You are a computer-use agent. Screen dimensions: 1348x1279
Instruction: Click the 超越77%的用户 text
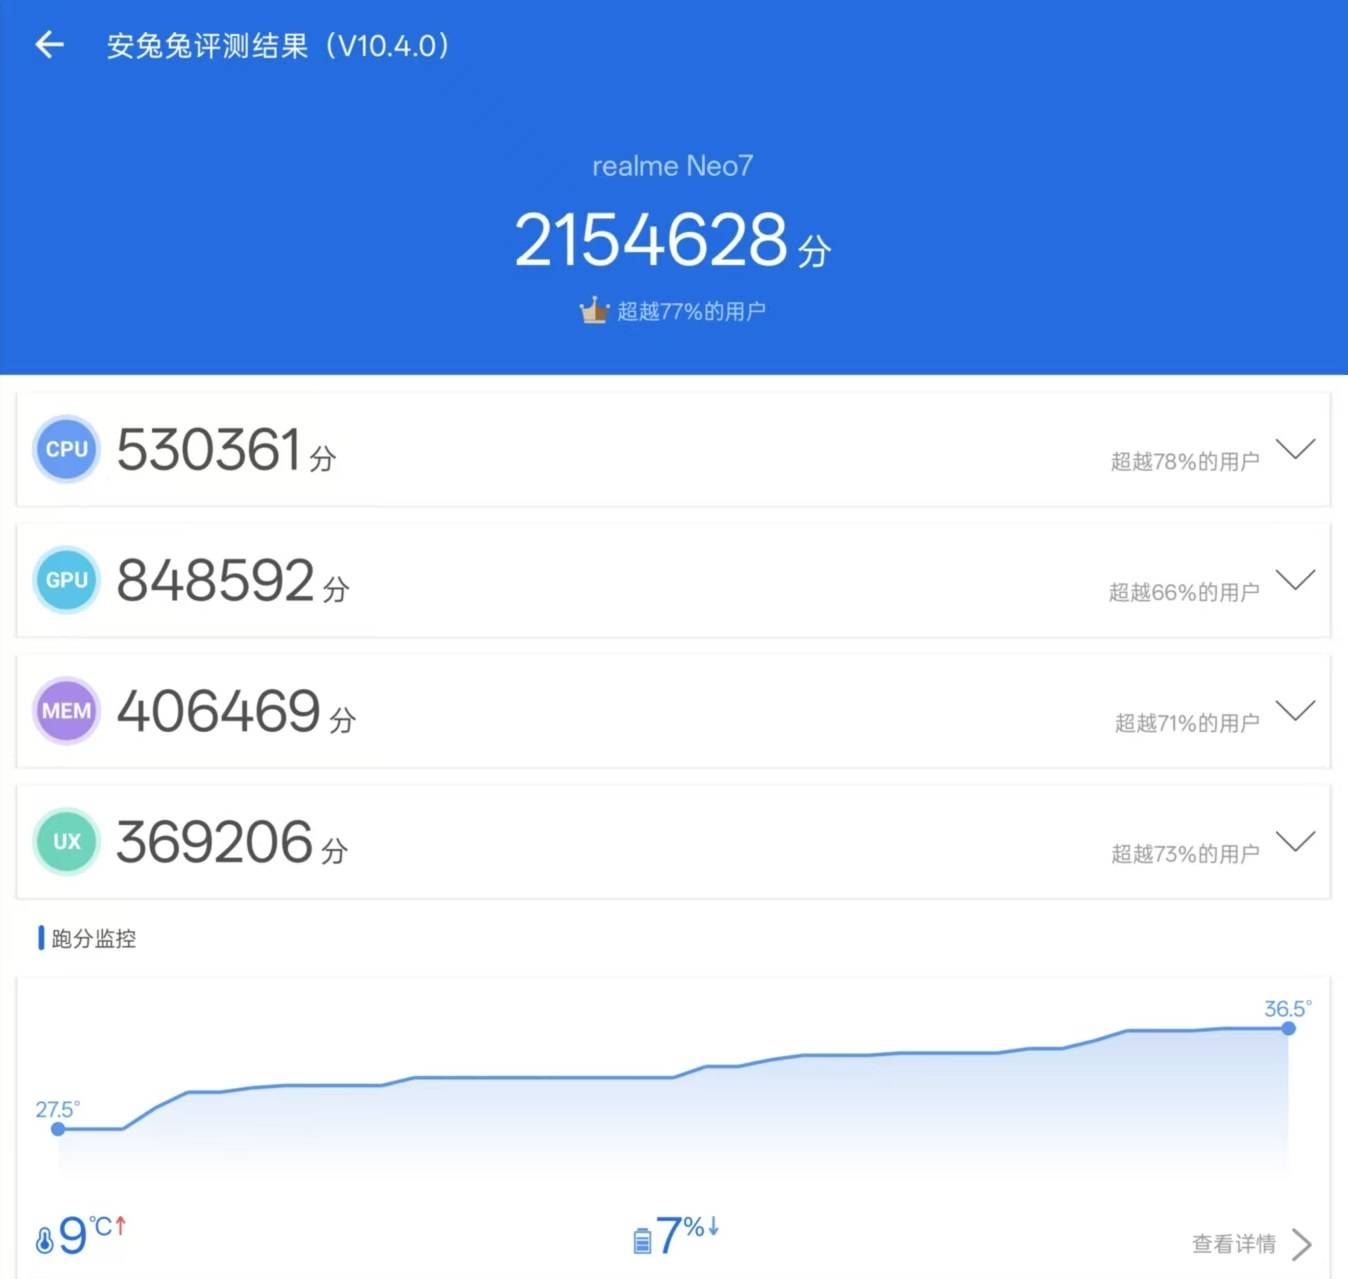point(691,311)
